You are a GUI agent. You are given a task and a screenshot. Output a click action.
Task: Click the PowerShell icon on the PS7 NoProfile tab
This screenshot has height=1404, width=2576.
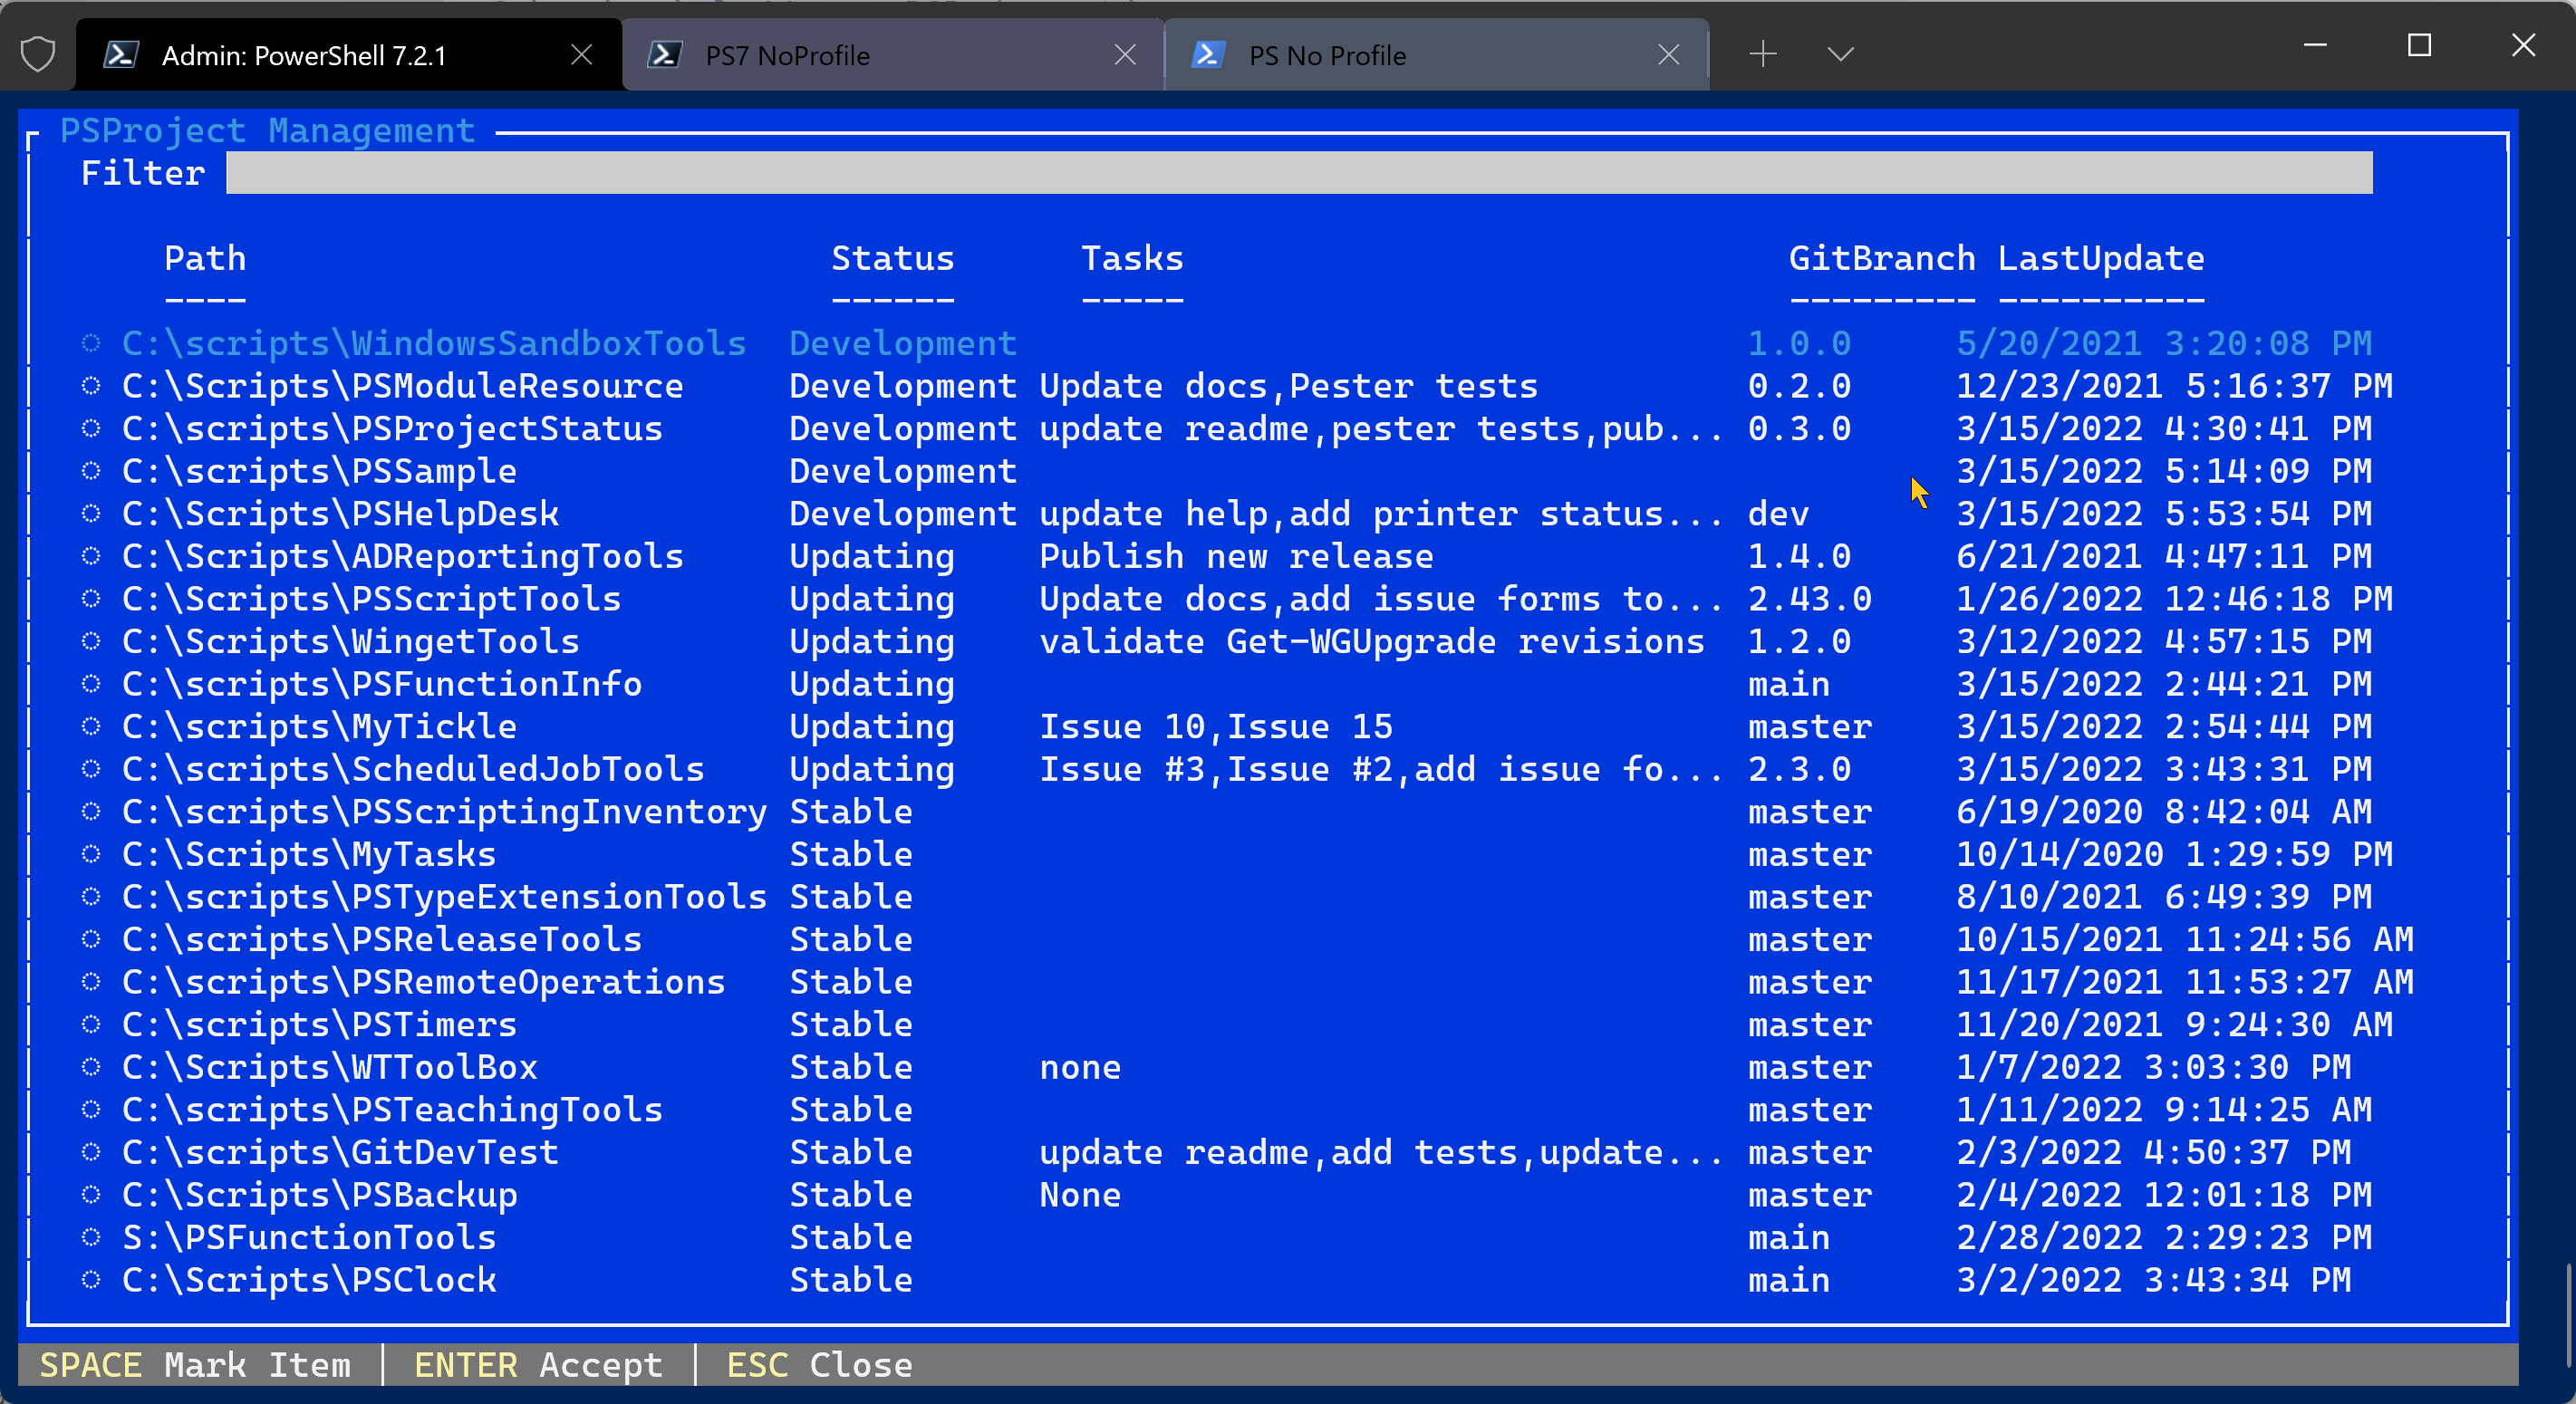(x=664, y=54)
